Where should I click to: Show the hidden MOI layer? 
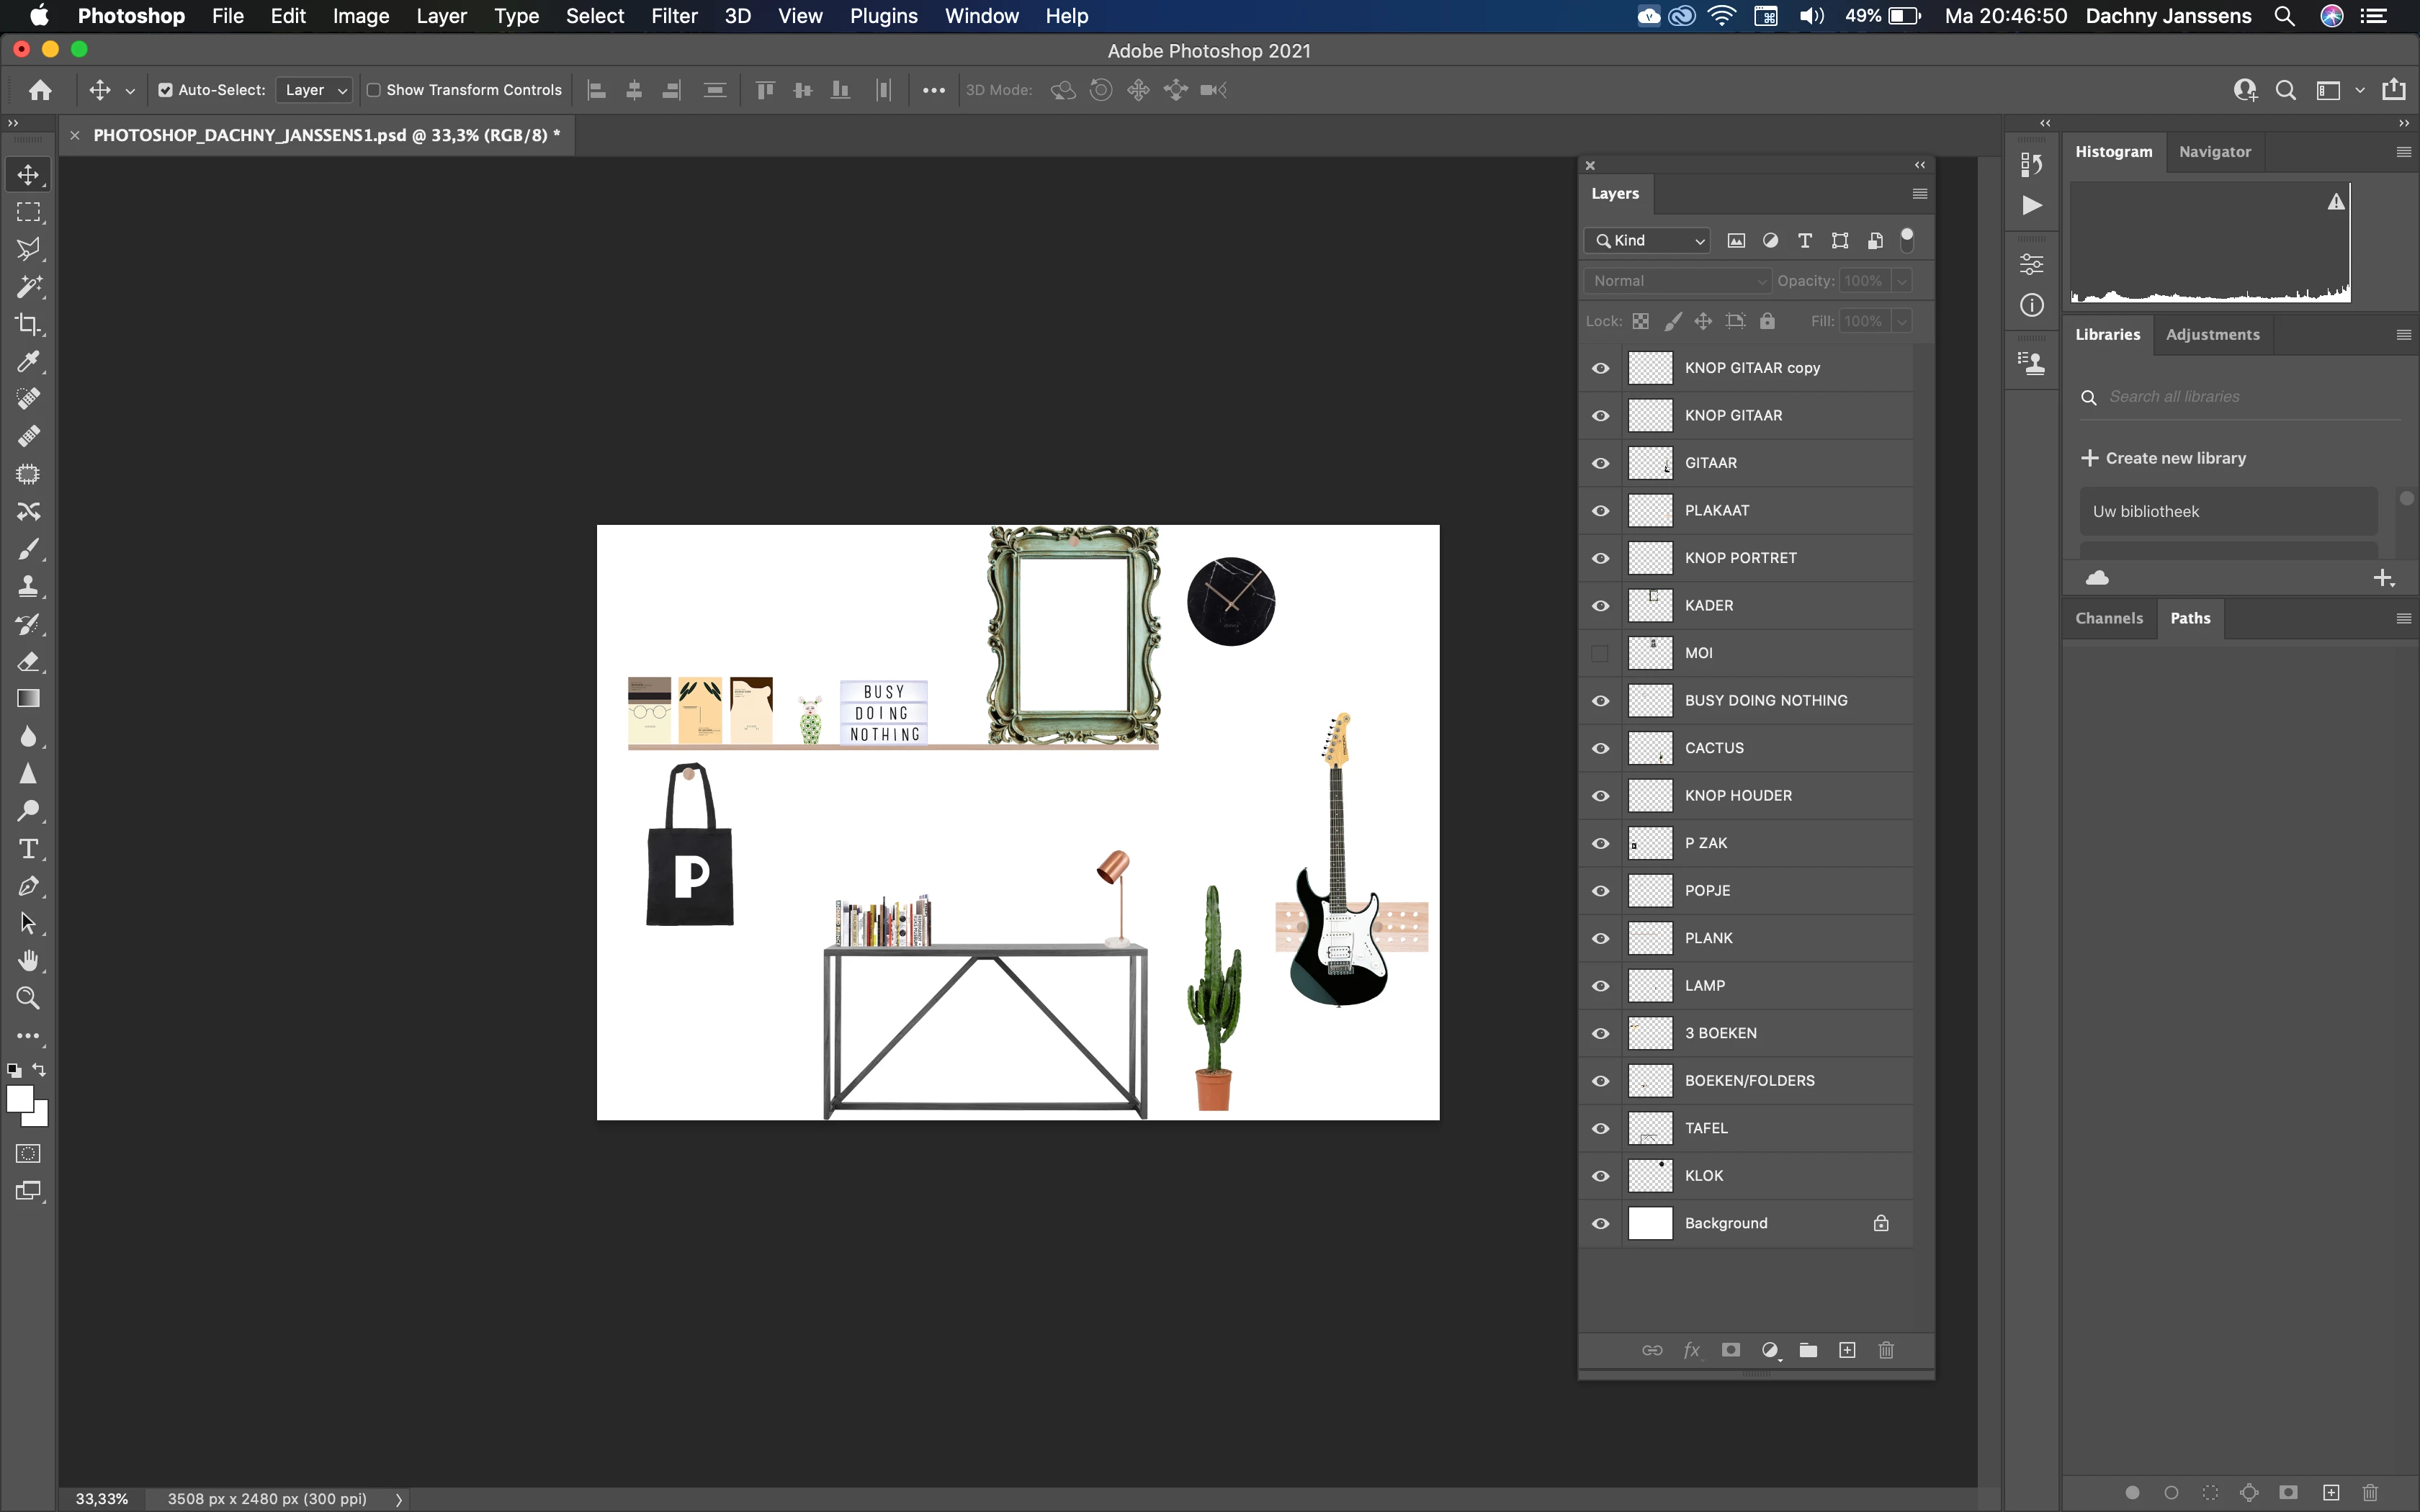tap(1600, 653)
